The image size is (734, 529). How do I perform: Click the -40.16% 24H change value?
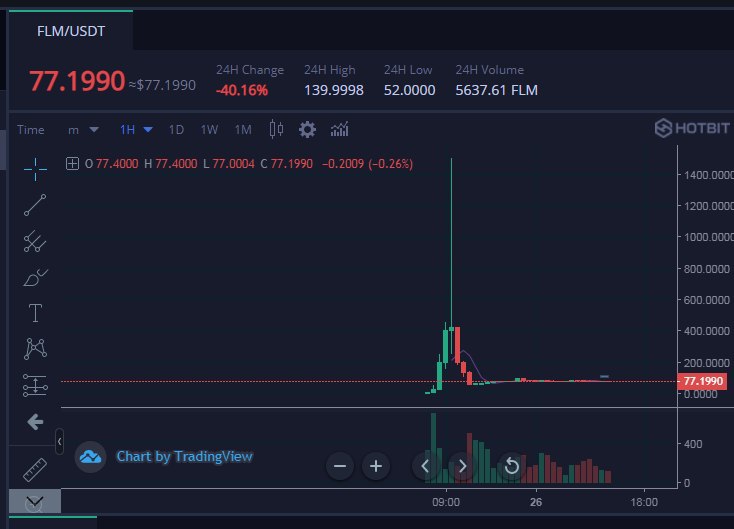point(242,90)
